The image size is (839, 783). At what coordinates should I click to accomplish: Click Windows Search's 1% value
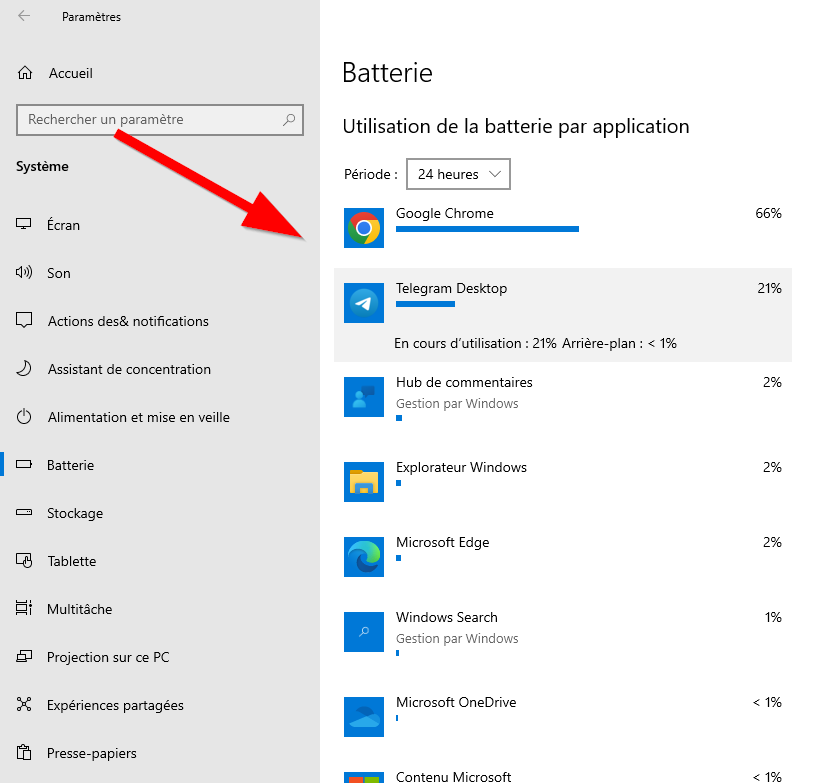[x=773, y=617]
